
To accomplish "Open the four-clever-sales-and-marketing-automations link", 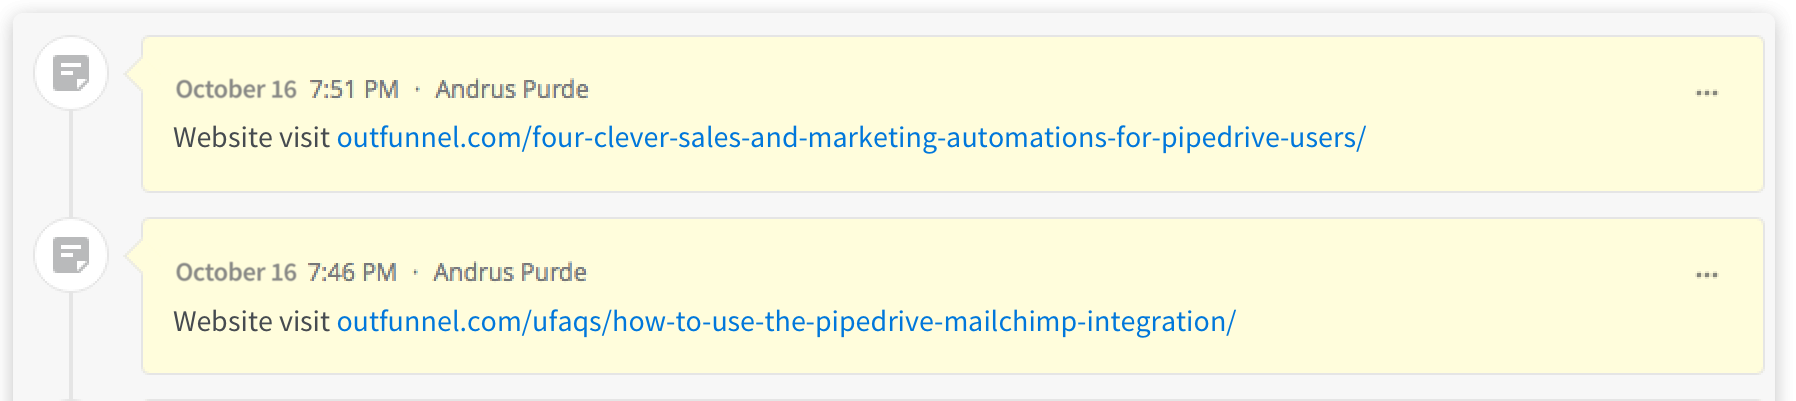I will point(851,137).
